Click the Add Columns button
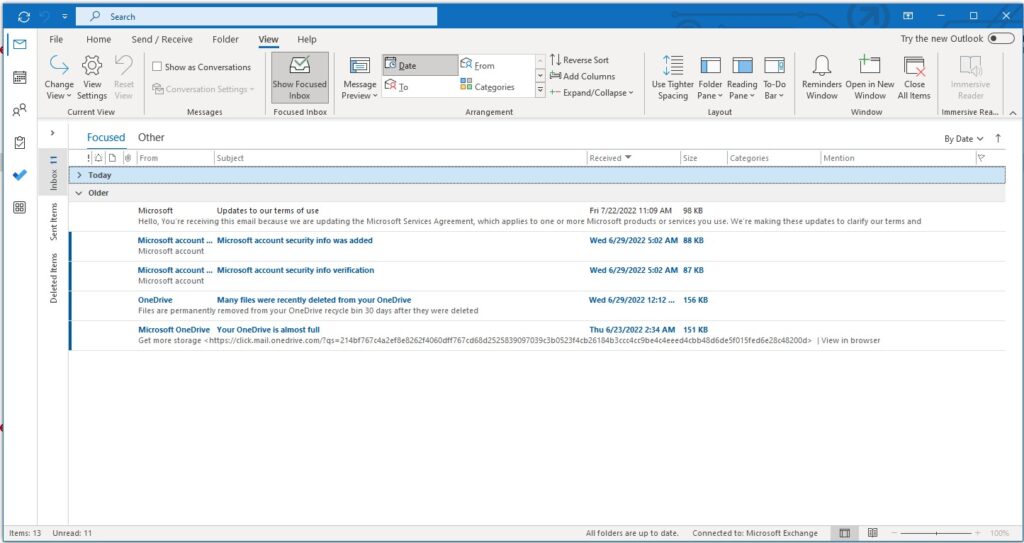The image size is (1024, 543). [x=582, y=76]
